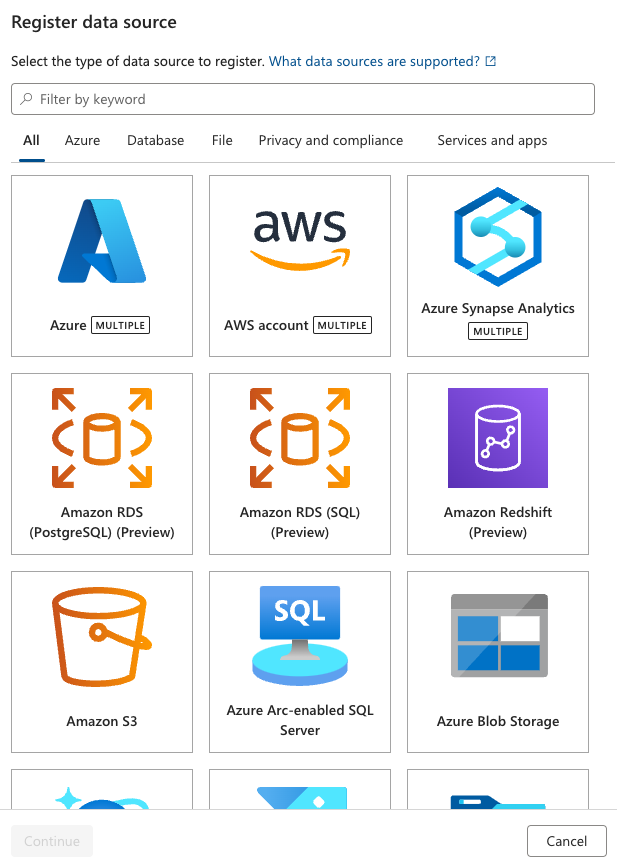Open the Privacy and compliance tab
Screen dimensions: 617x867
click(x=331, y=140)
